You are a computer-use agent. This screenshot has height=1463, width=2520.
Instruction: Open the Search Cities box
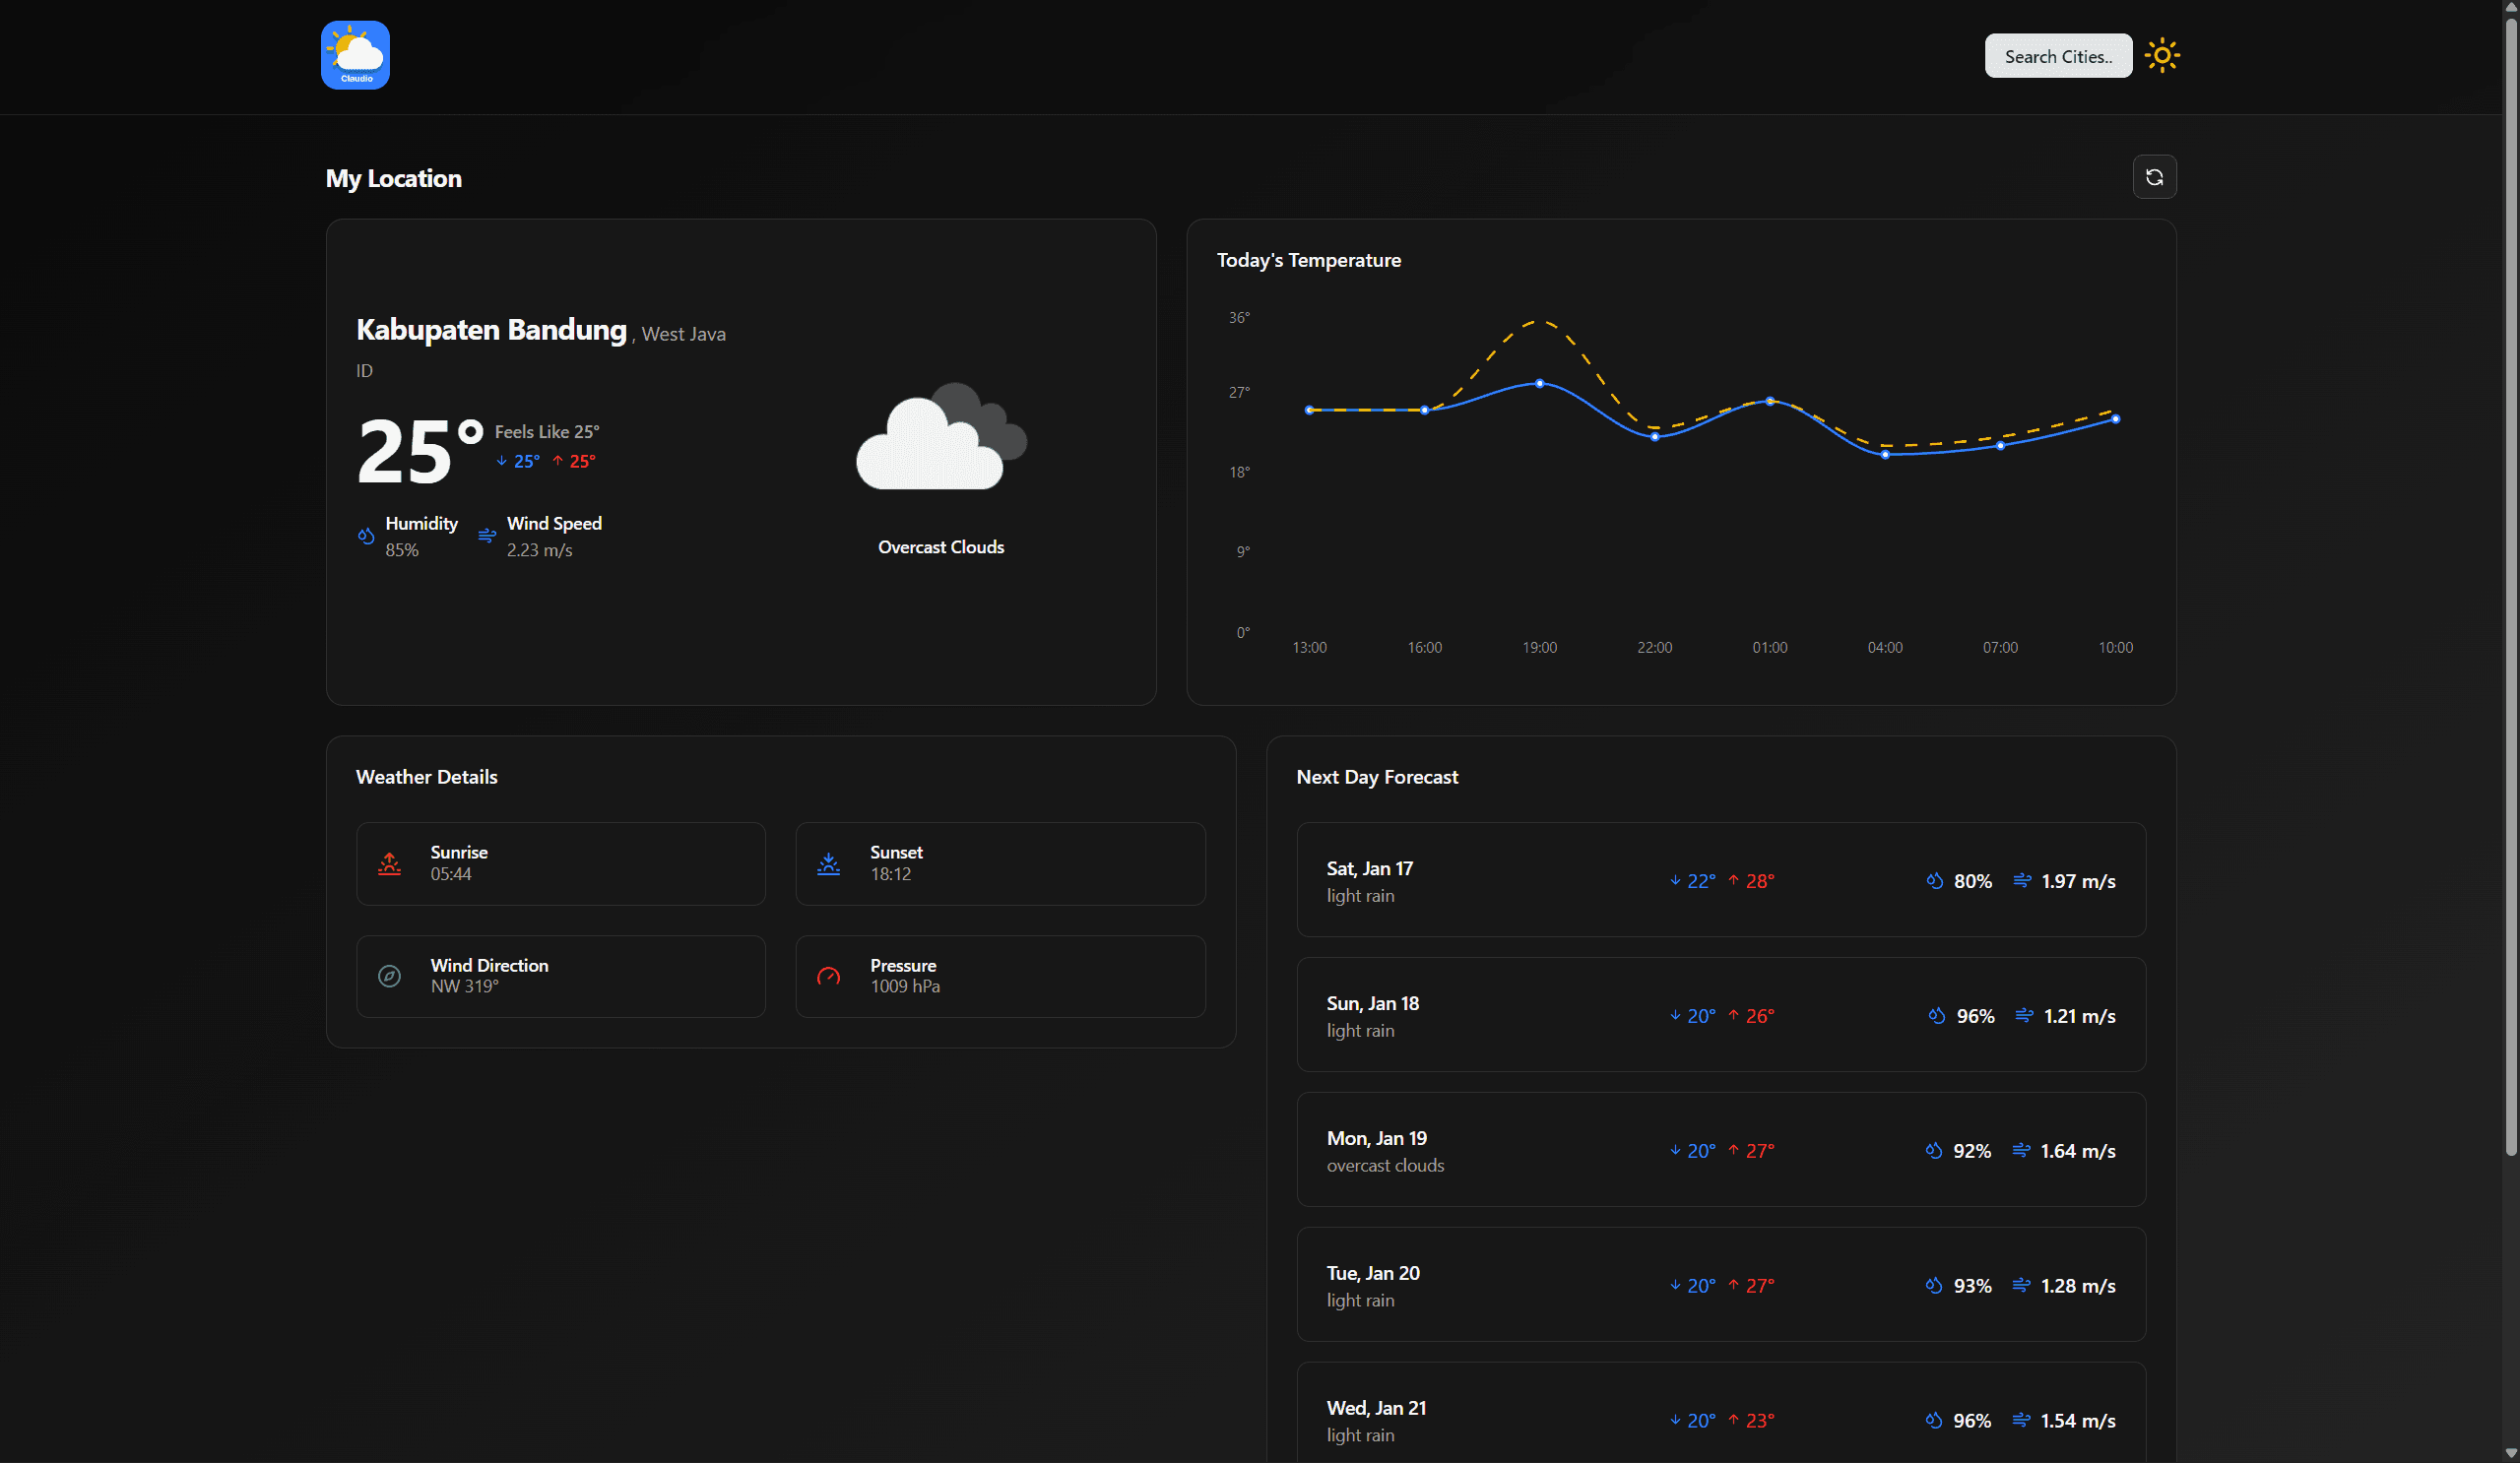coord(2058,56)
